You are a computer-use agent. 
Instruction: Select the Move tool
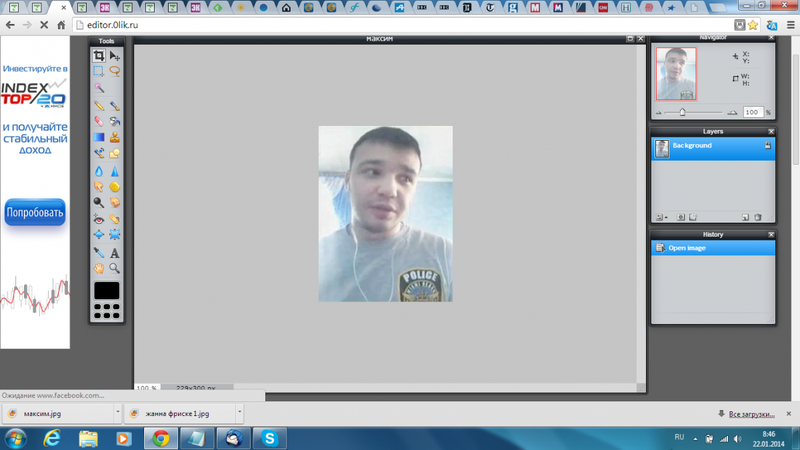click(x=115, y=56)
